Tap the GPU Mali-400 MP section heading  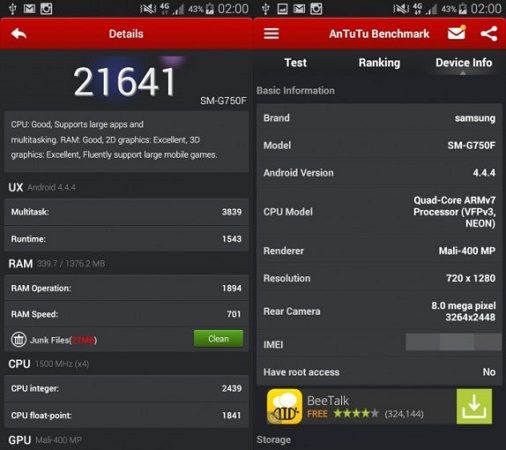45,440
